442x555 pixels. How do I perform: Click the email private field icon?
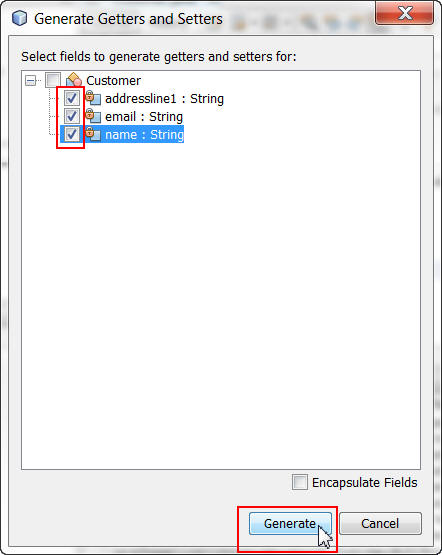[x=93, y=116]
